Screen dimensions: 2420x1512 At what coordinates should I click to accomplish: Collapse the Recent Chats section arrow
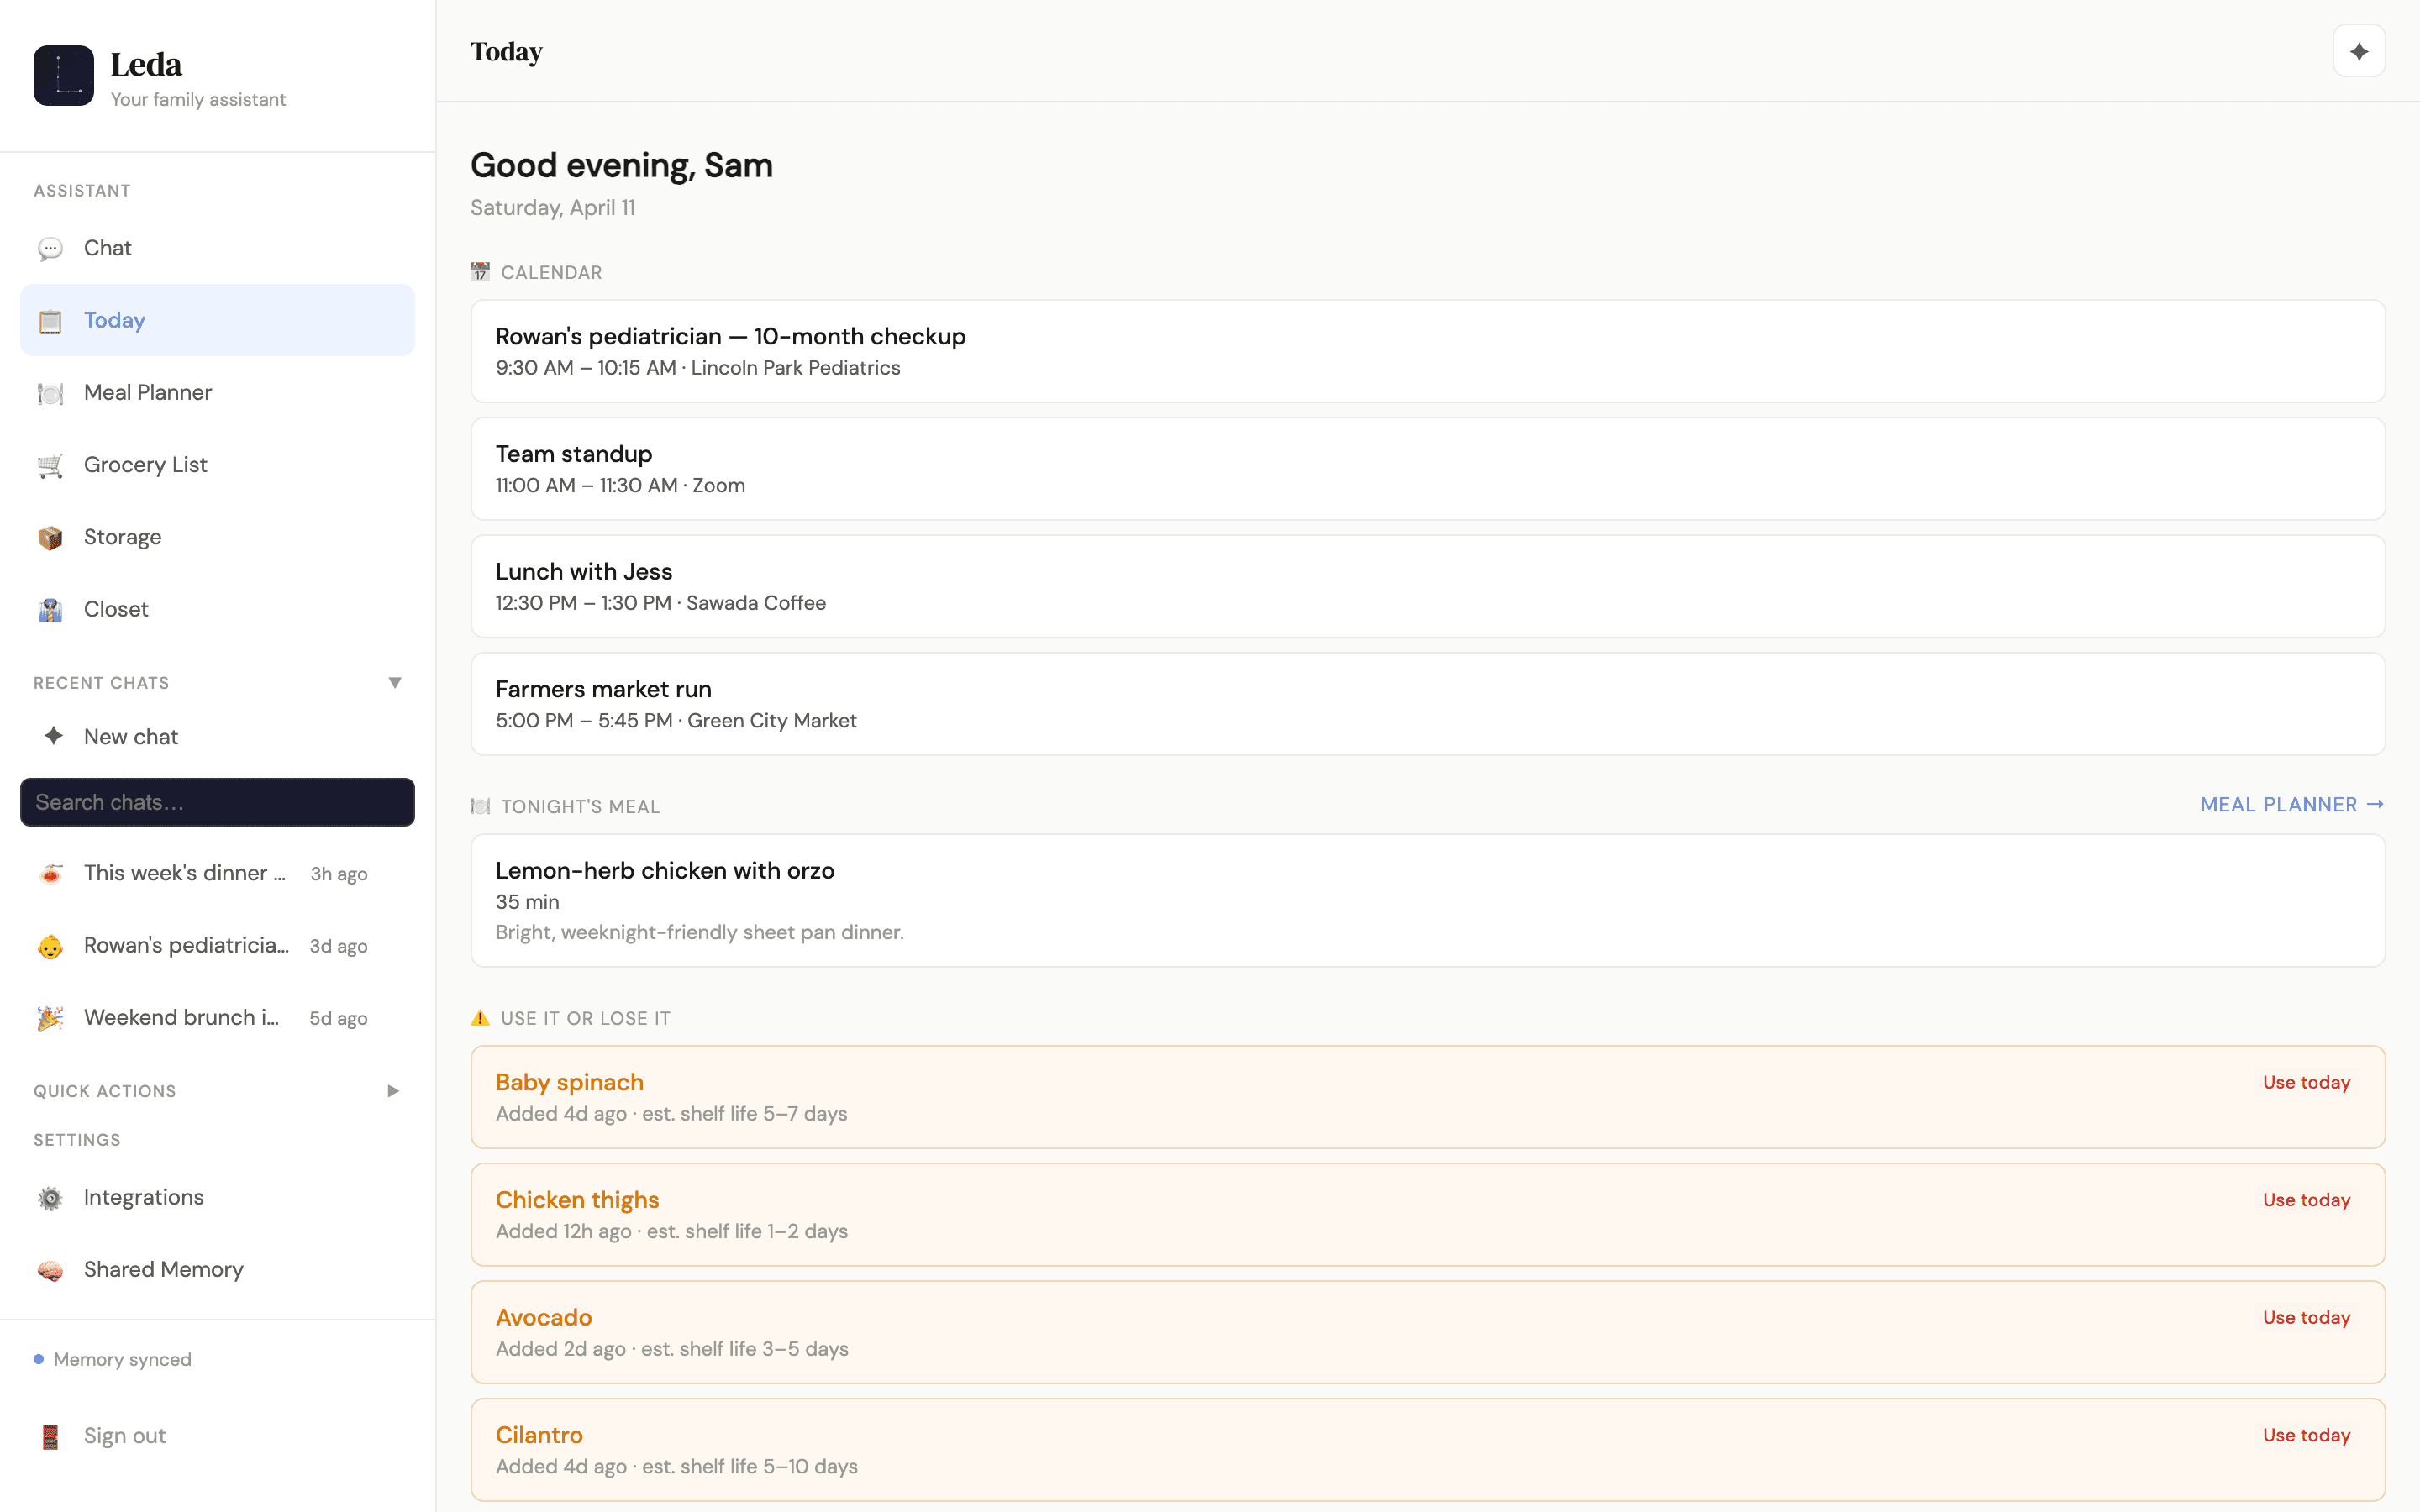tap(394, 683)
